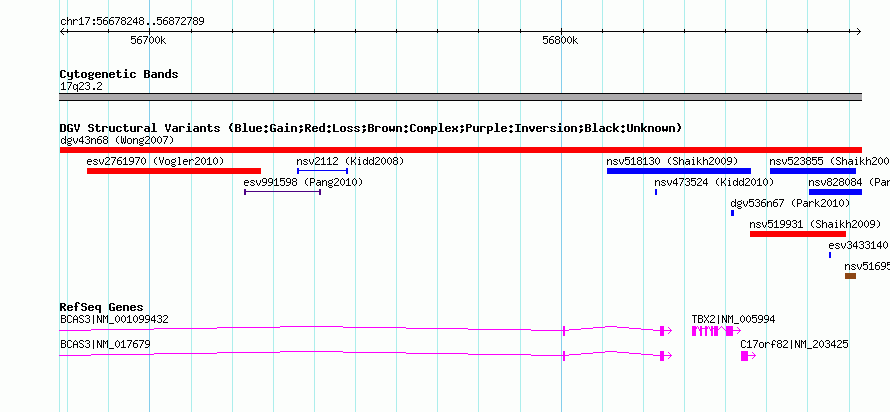This screenshot has height=412, width=890.
Task: Open the nsv519931 (Shaikh2009) label
Action: tap(815, 224)
